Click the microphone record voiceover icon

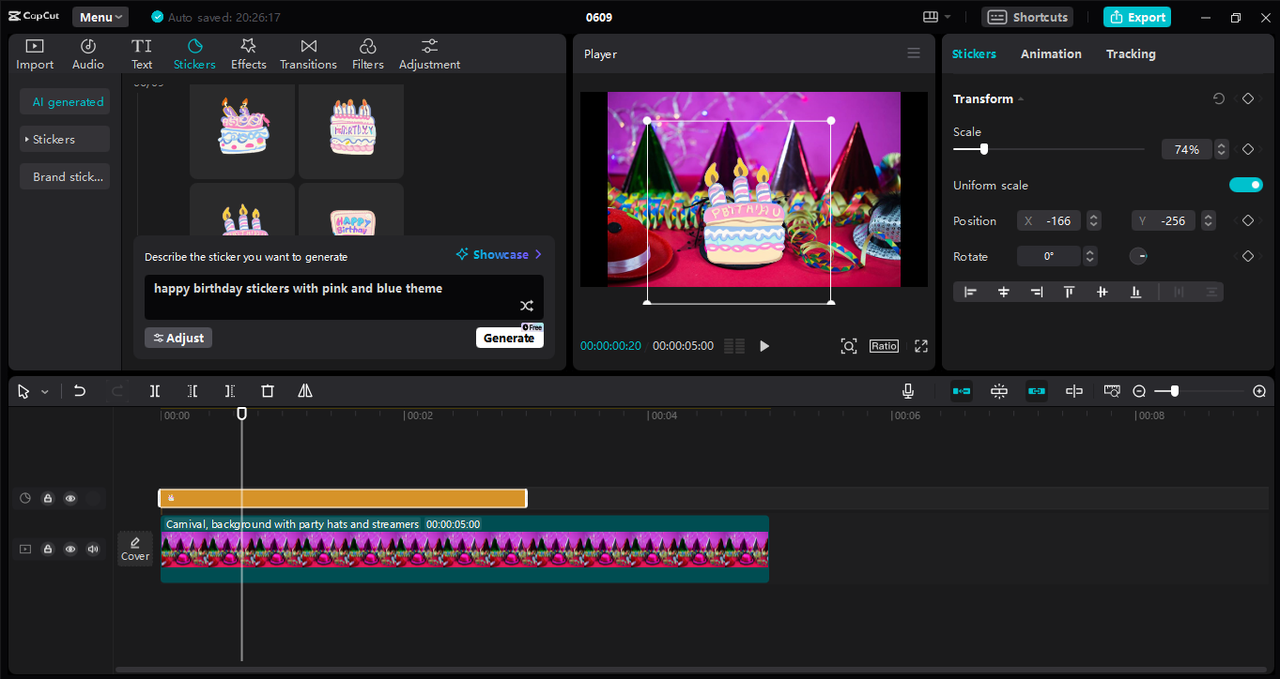[x=907, y=391]
